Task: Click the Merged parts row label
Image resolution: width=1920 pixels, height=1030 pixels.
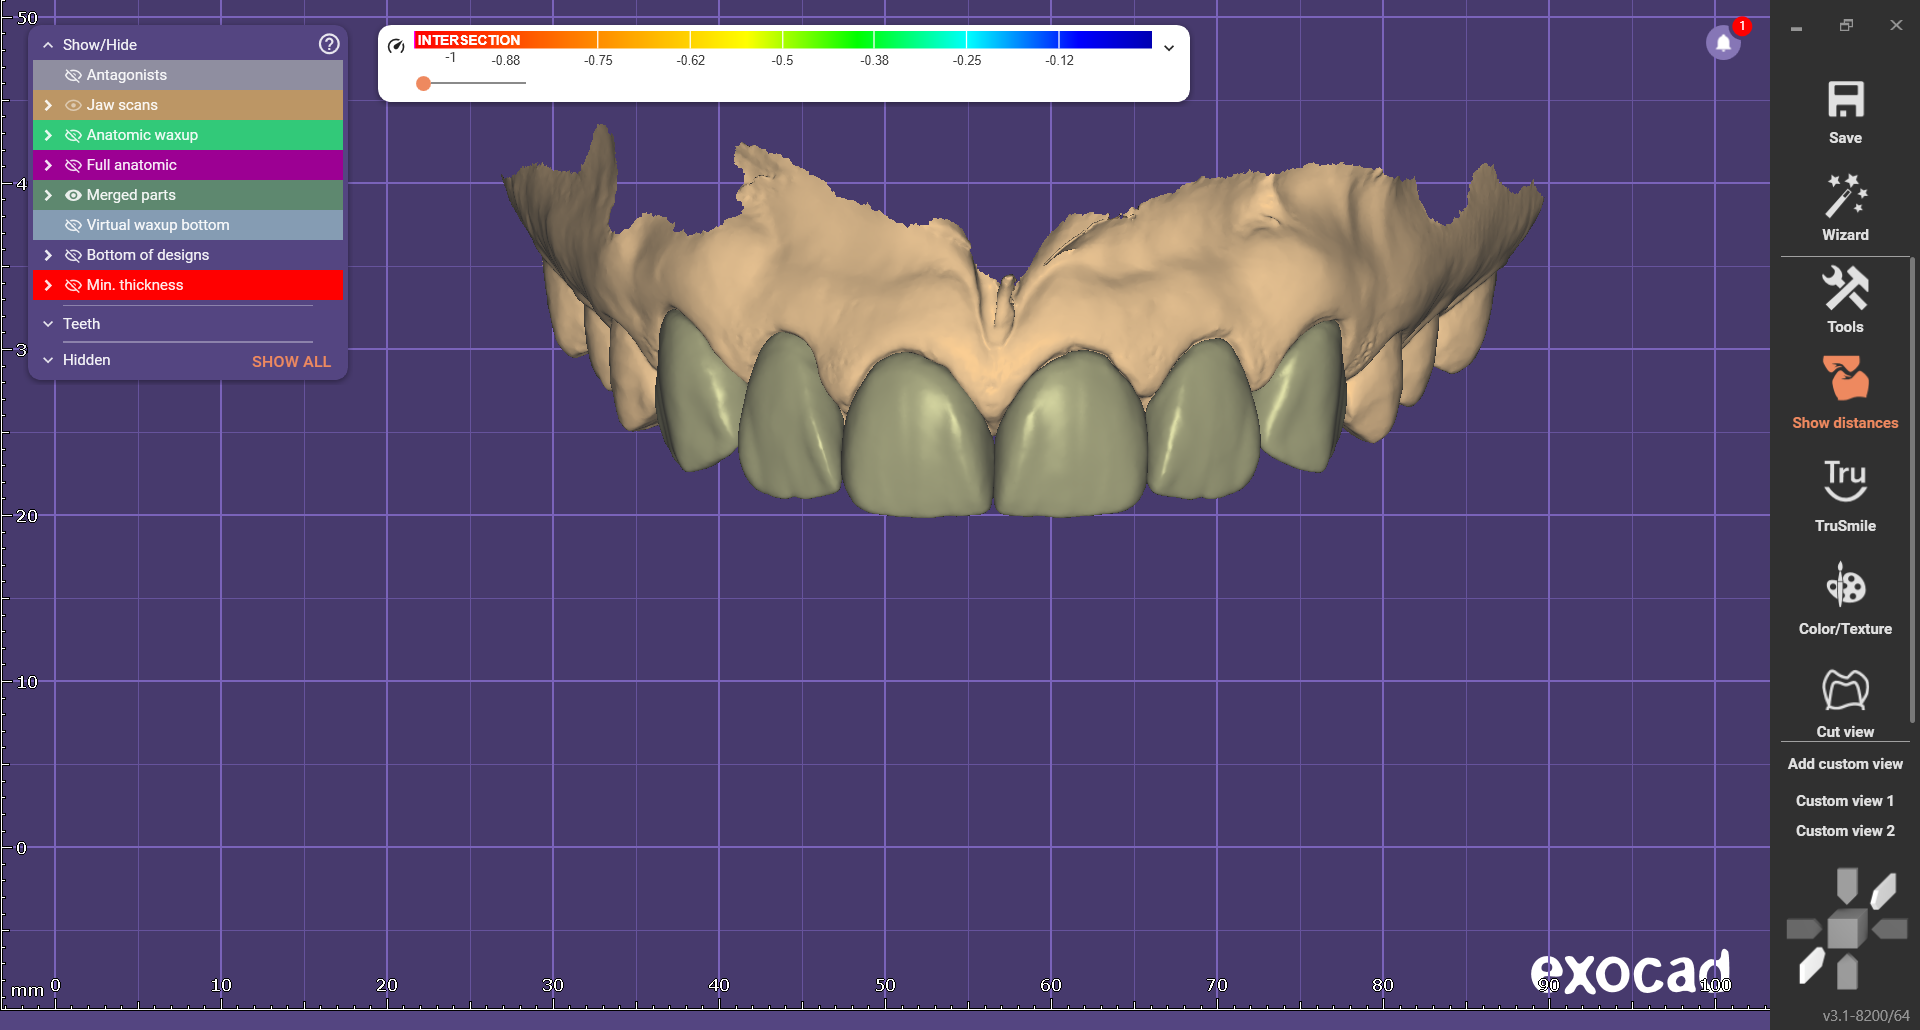Action: pyautogui.click(x=131, y=195)
